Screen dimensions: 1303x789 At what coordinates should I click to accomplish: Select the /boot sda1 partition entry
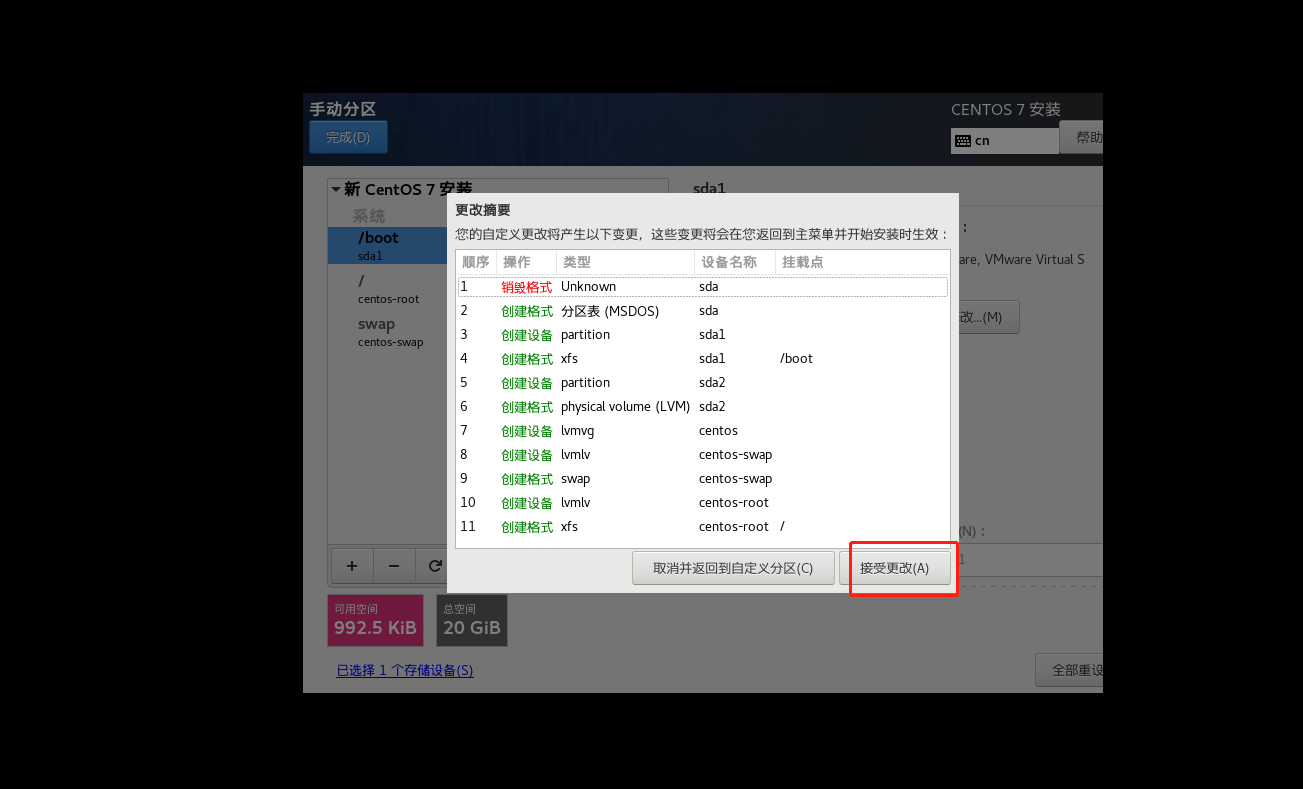tap(388, 246)
